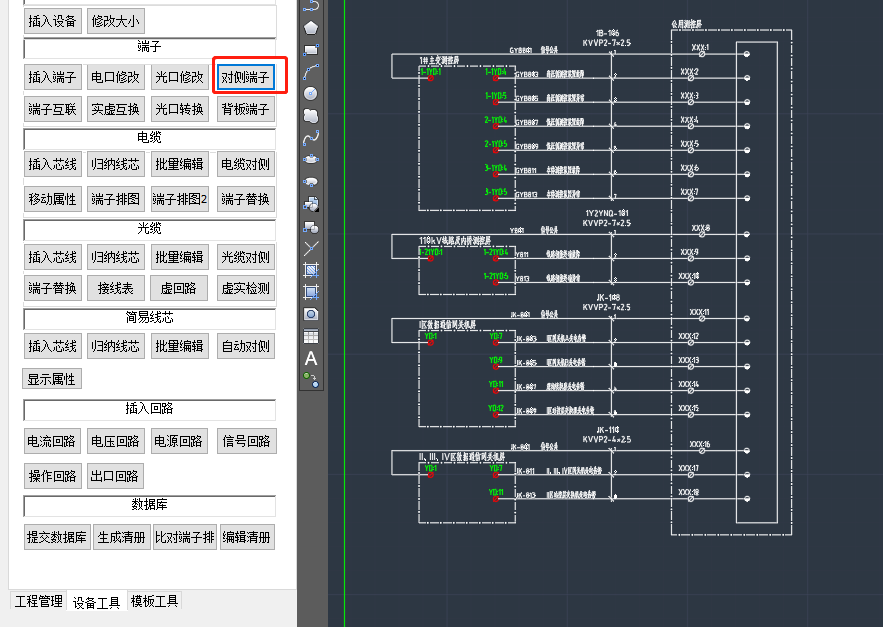Select the Polygon draw tool
The image size is (883, 627).
click(311, 27)
